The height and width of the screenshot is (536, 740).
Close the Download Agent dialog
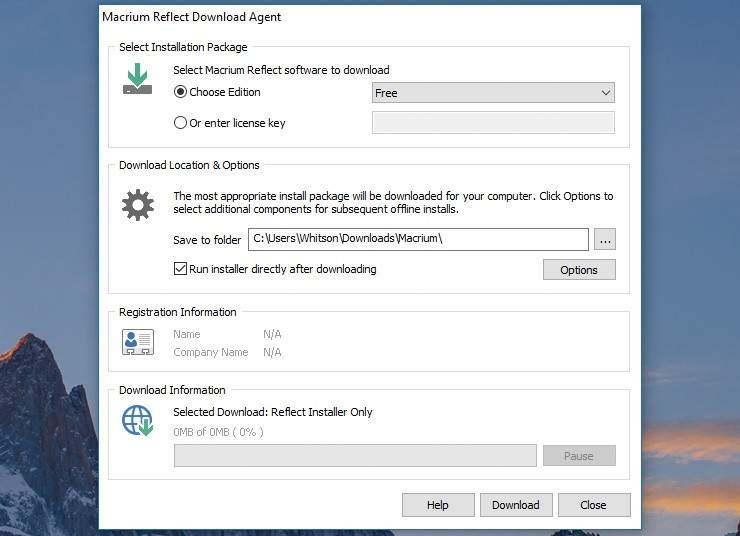pos(594,505)
